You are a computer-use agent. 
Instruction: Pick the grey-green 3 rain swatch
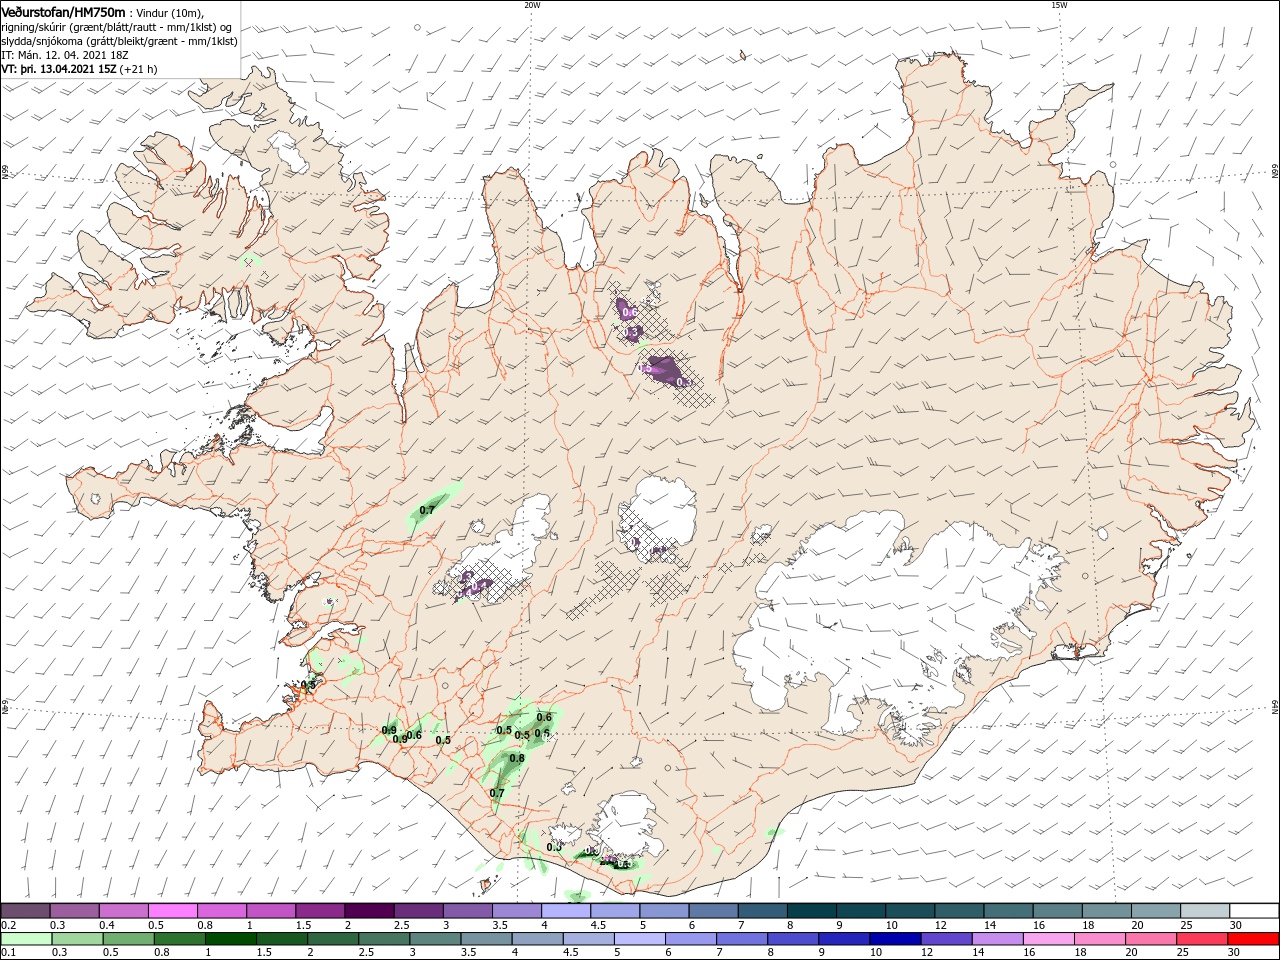(434, 939)
